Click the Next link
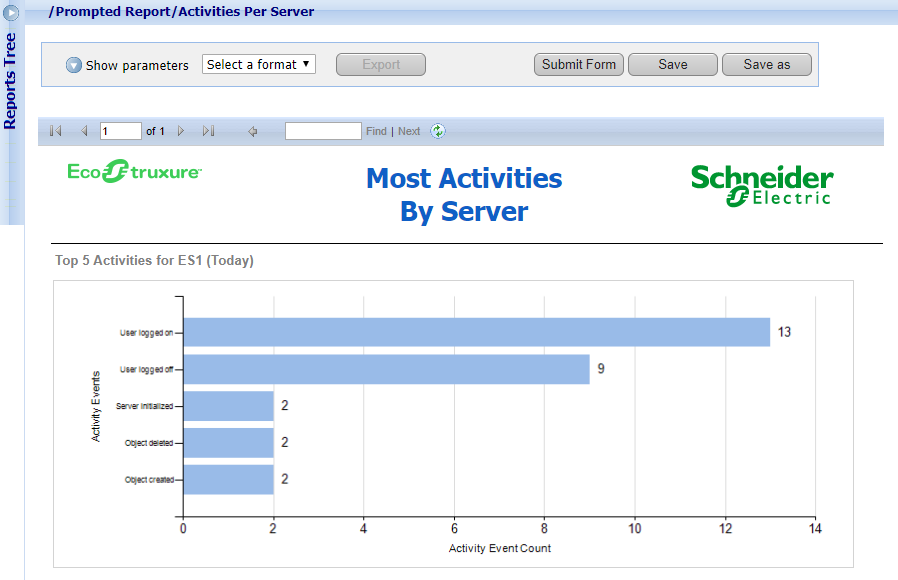This screenshot has width=898, height=580. click(409, 131)
